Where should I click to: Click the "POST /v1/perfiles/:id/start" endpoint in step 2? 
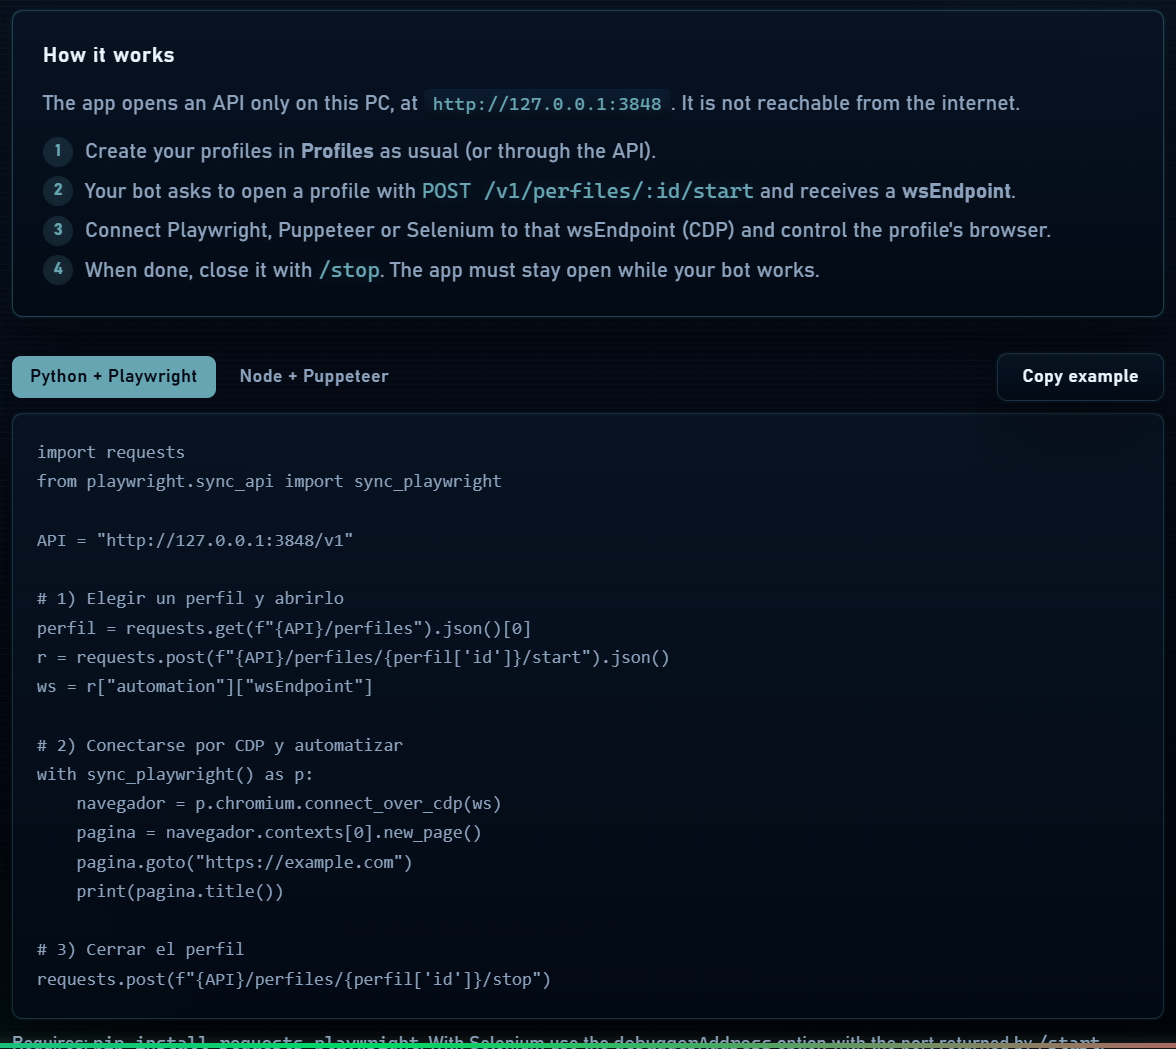pos(587,191)
